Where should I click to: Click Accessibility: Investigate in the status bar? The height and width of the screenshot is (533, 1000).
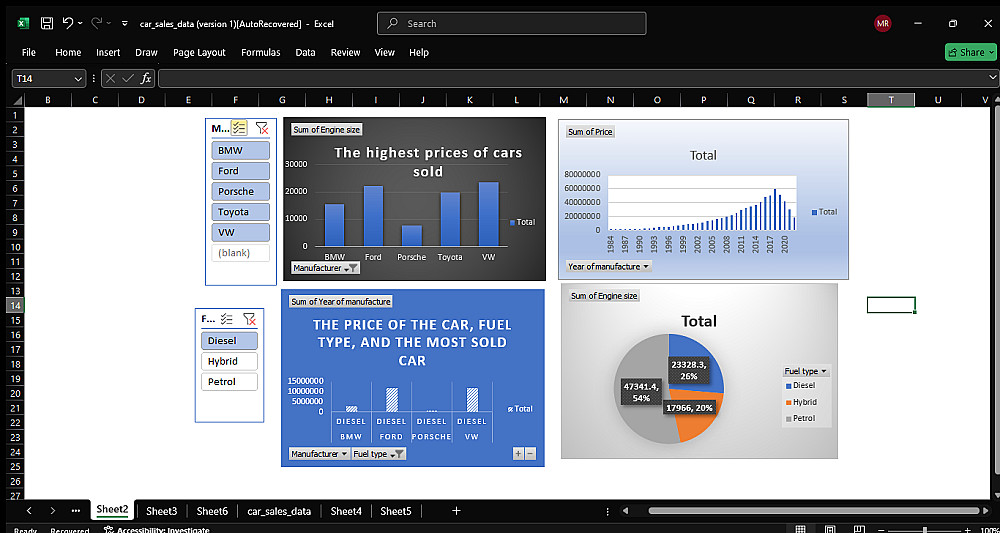tap(156, 530)
